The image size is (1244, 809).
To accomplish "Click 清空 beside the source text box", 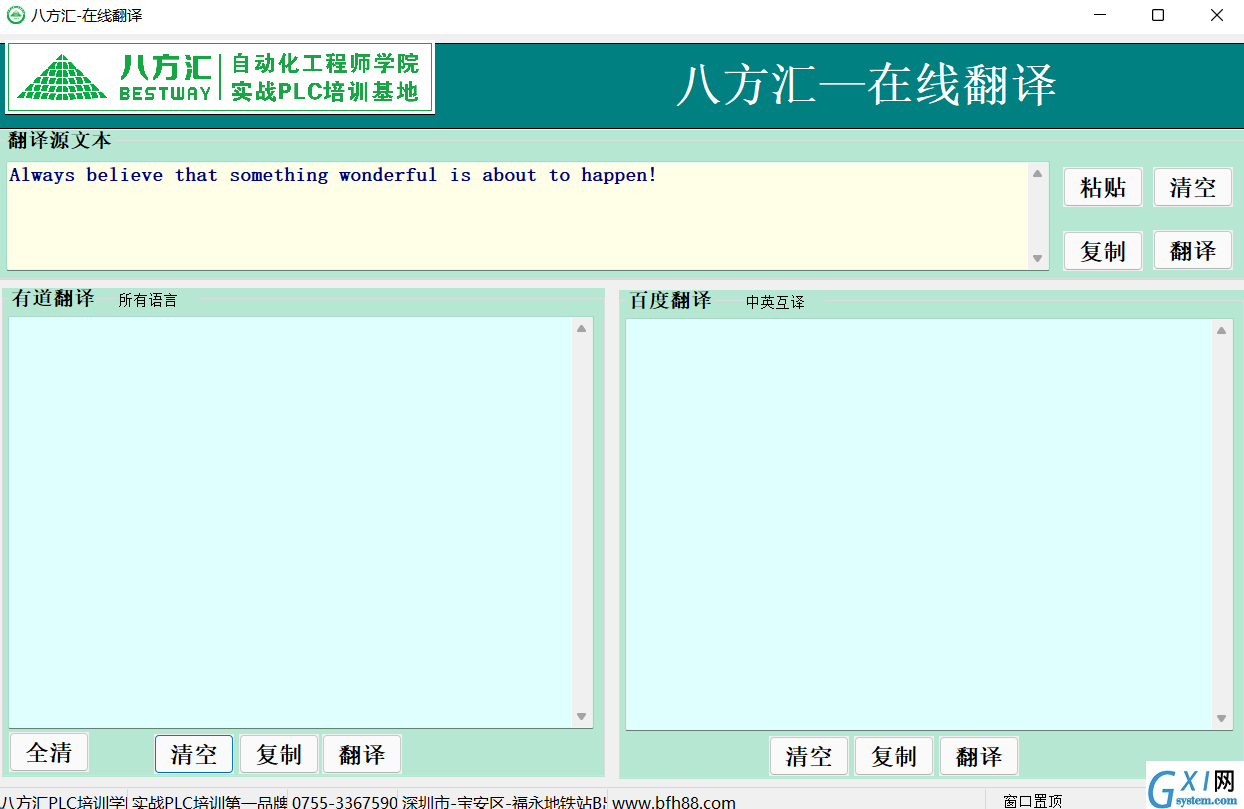I will (x=1192, y=187).
